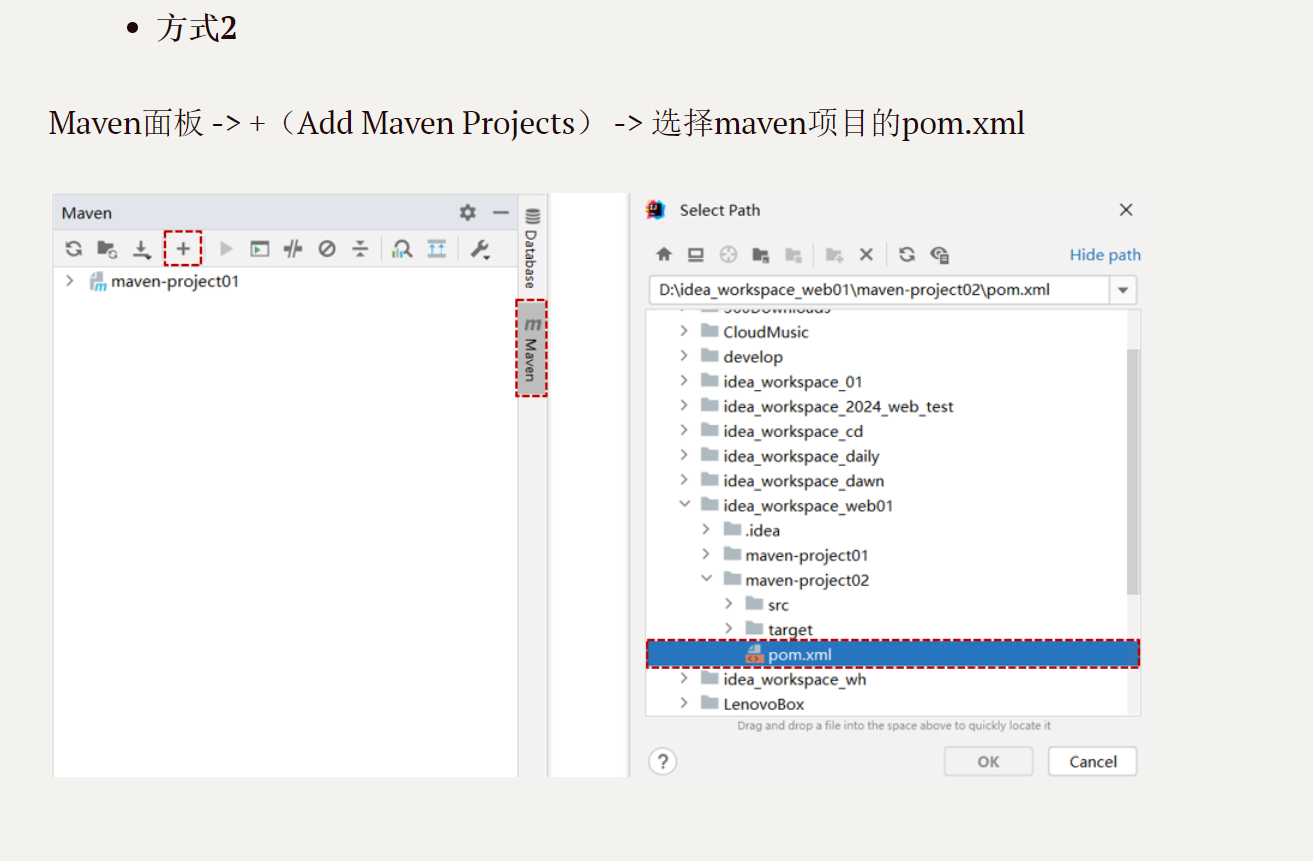
Task: Toggle Skip Tests mode
Action: coord(327,249)
